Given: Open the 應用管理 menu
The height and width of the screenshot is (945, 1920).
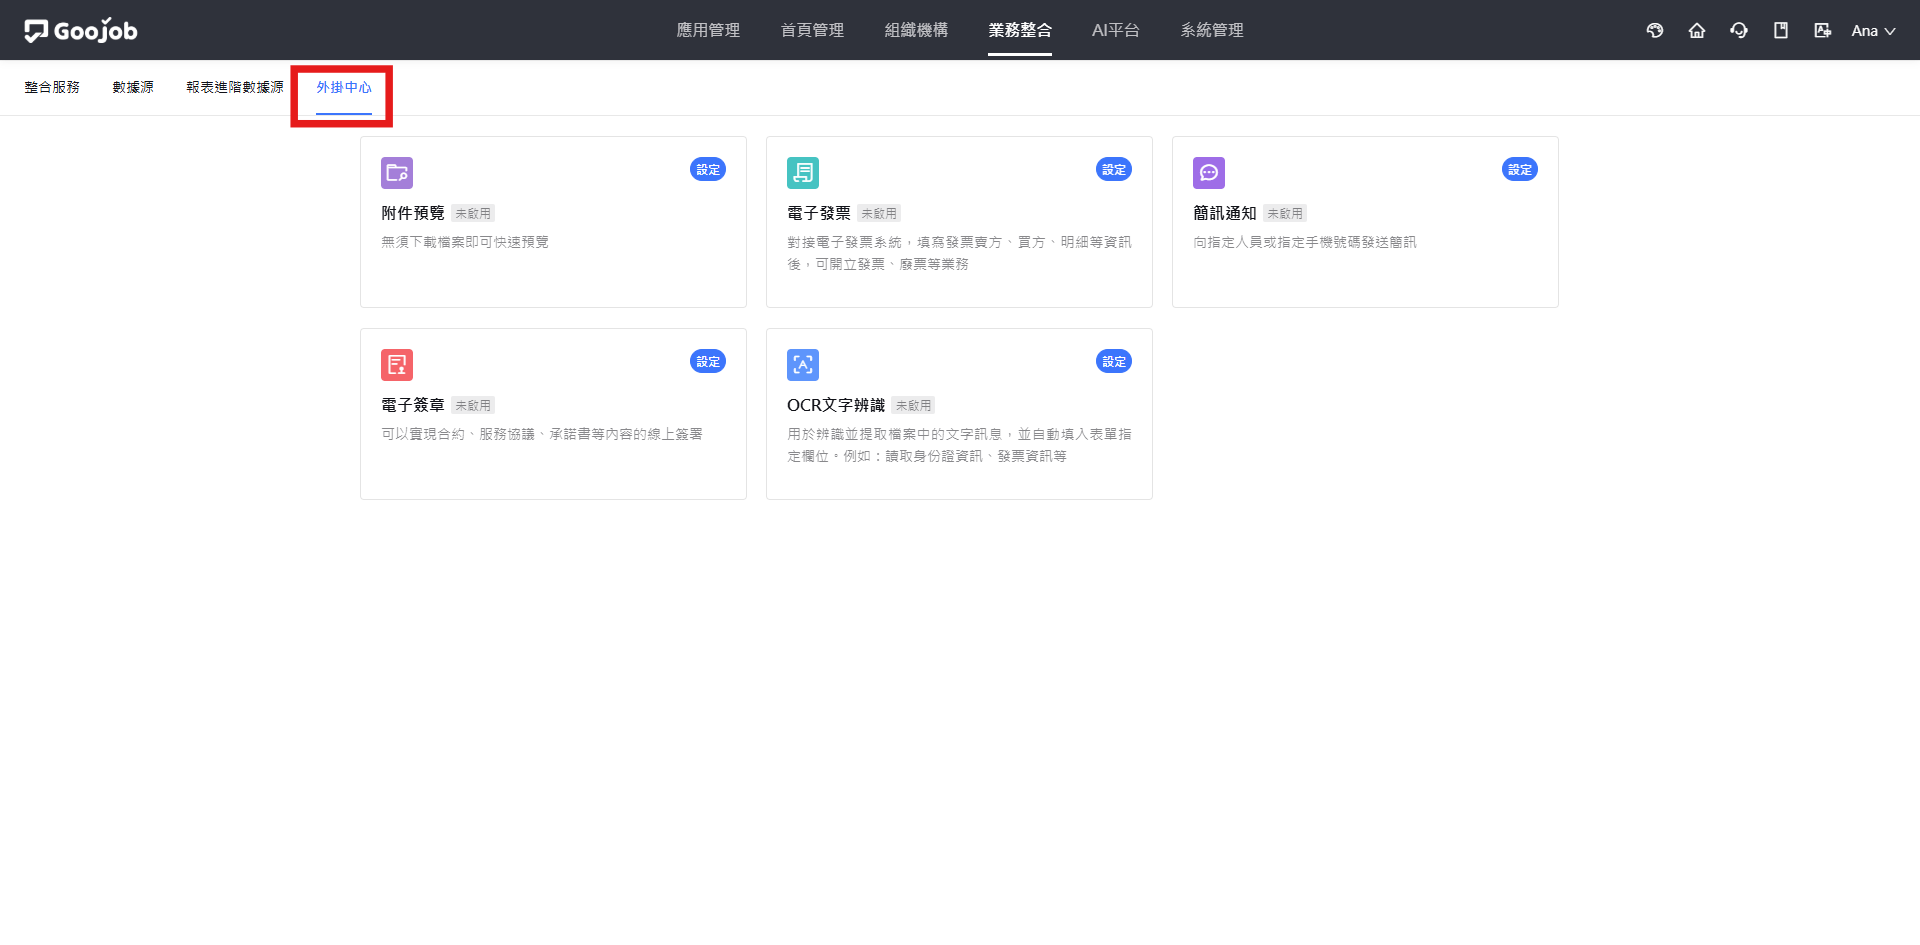Looking at the screenshot, I should coord(708,30).
